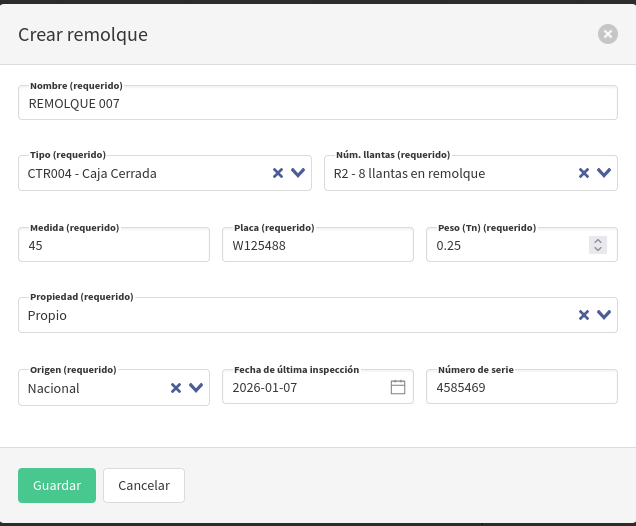Click the R2 - 8 llantas en remolque text
The image size is (636, 526).
(x=409, y=174)
